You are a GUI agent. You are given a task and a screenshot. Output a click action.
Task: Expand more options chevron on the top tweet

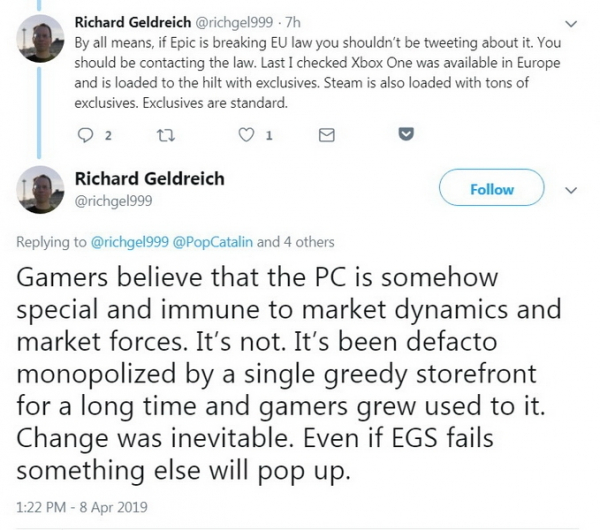click(x=570, y=19)
